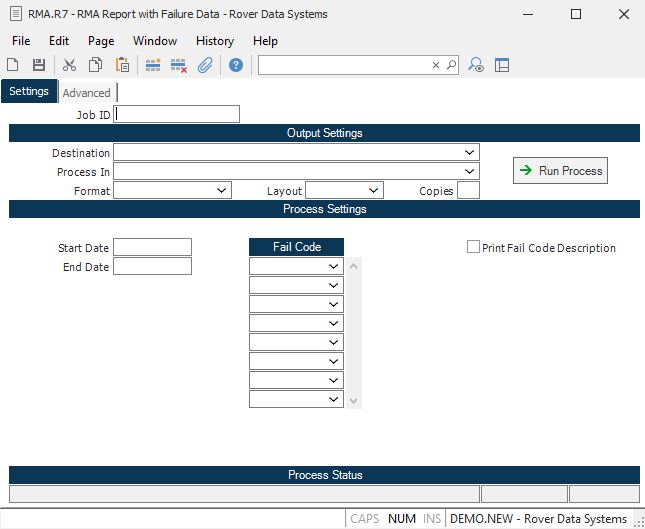
Task: Click the Delete row icon
Action: [x=179, y=65]
